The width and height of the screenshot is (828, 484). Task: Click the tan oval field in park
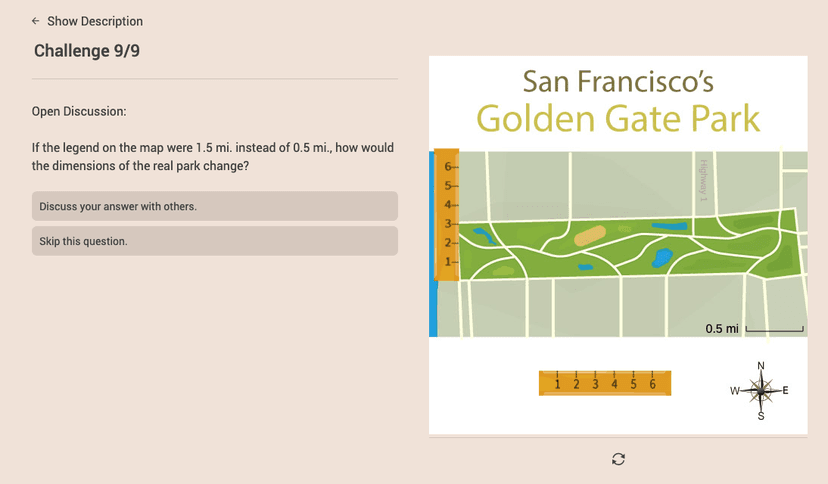click(590, 235)
